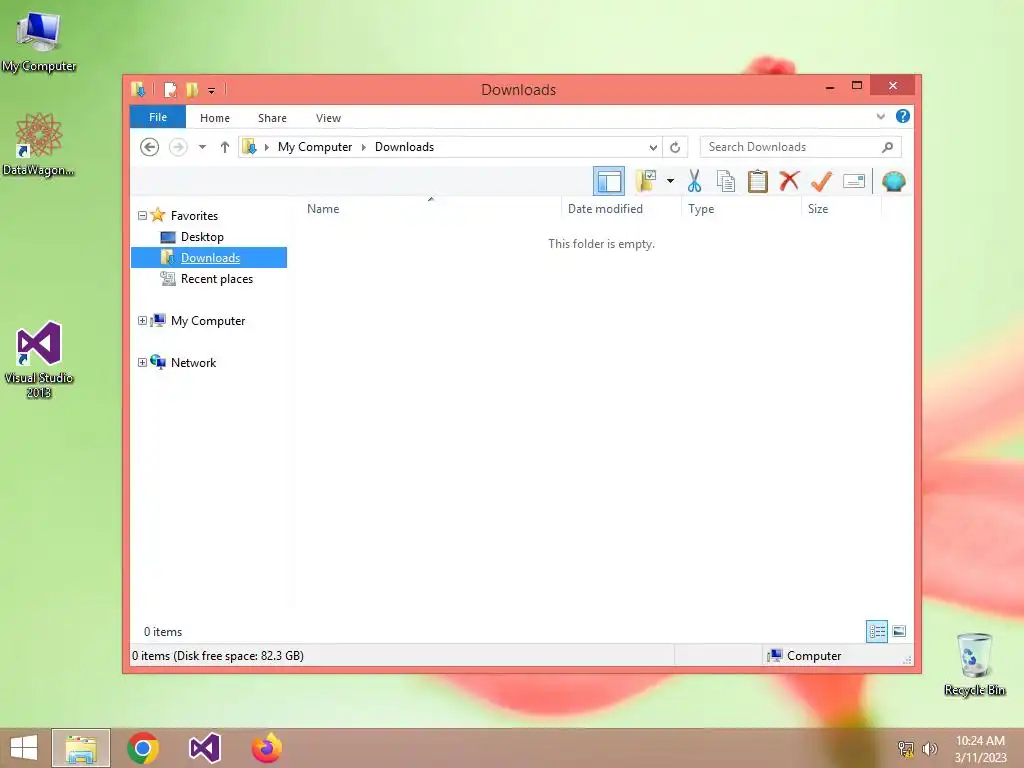This screenshot has width=1024, height=768.
Task: Expand the Network tree node
Action: 142,362
